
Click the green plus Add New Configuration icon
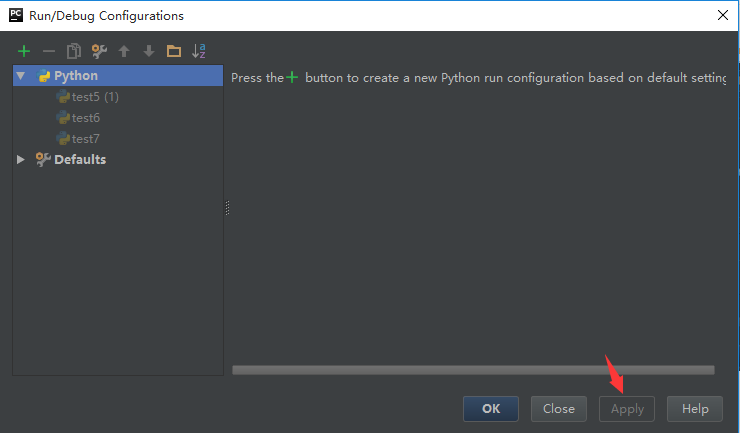click(24, 51)
